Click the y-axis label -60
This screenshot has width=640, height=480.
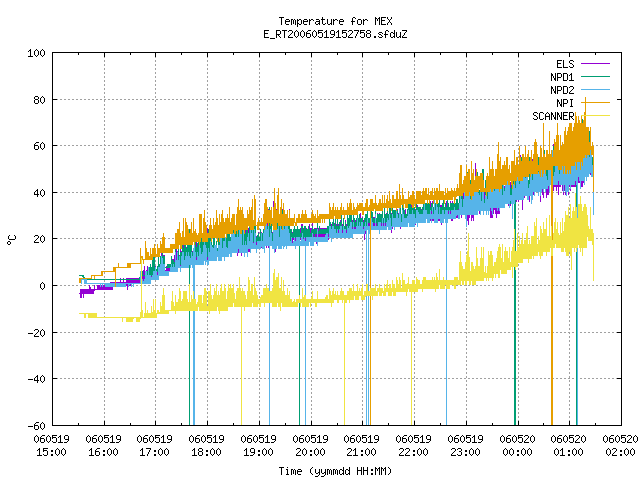36,426
